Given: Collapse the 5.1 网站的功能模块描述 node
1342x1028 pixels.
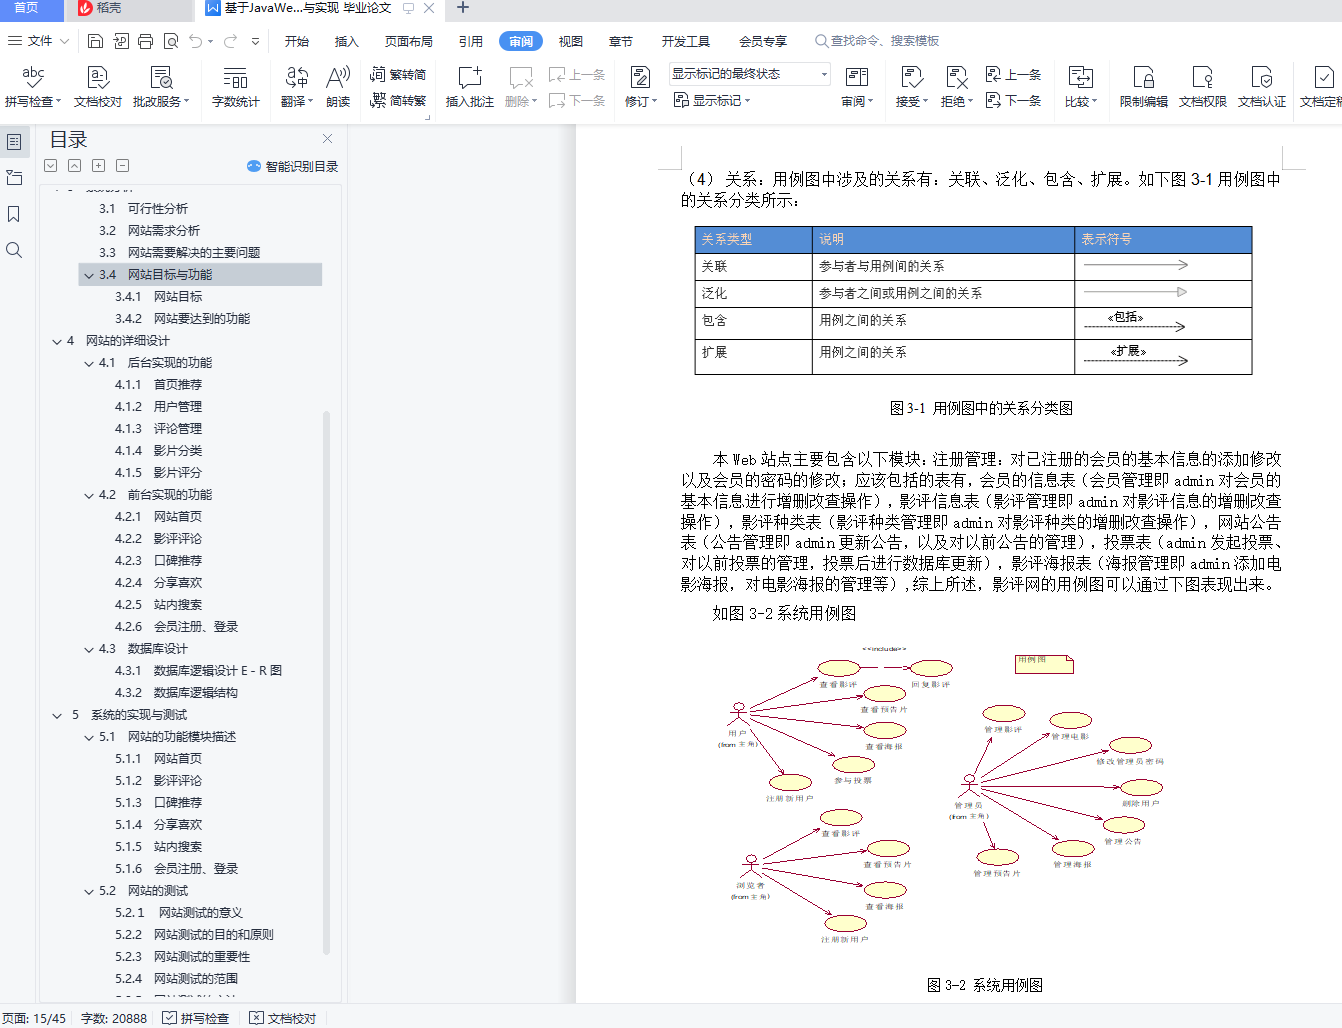Looking at the screenshot, I should click(89, 737).
